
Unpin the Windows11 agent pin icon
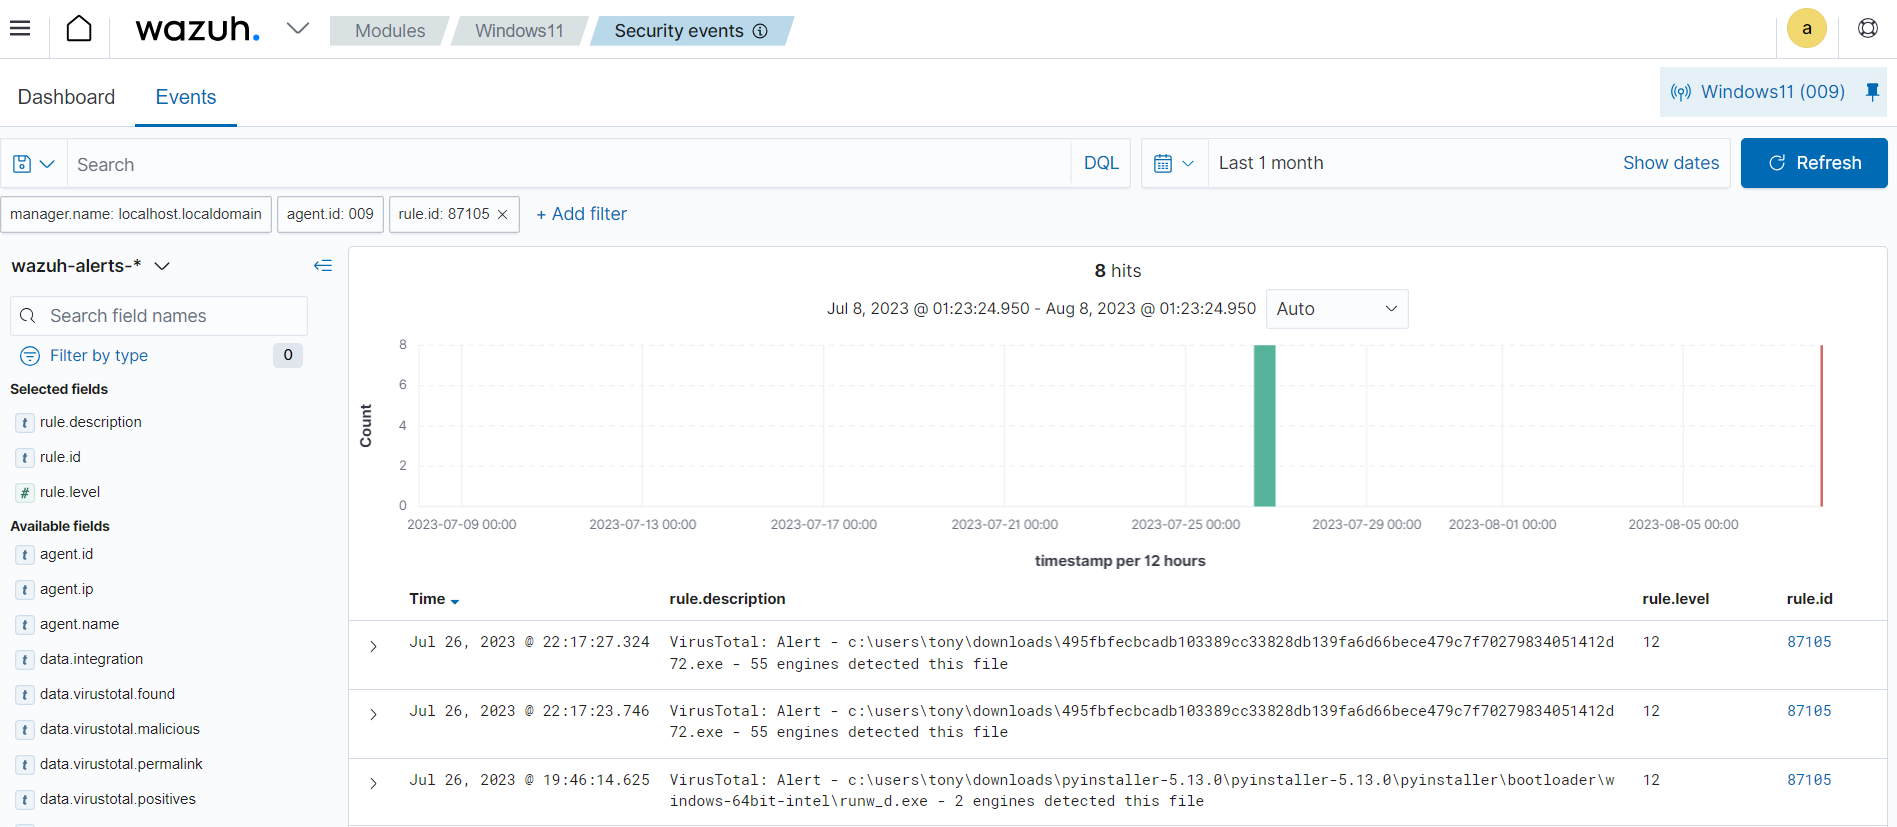click(1872, 92)
